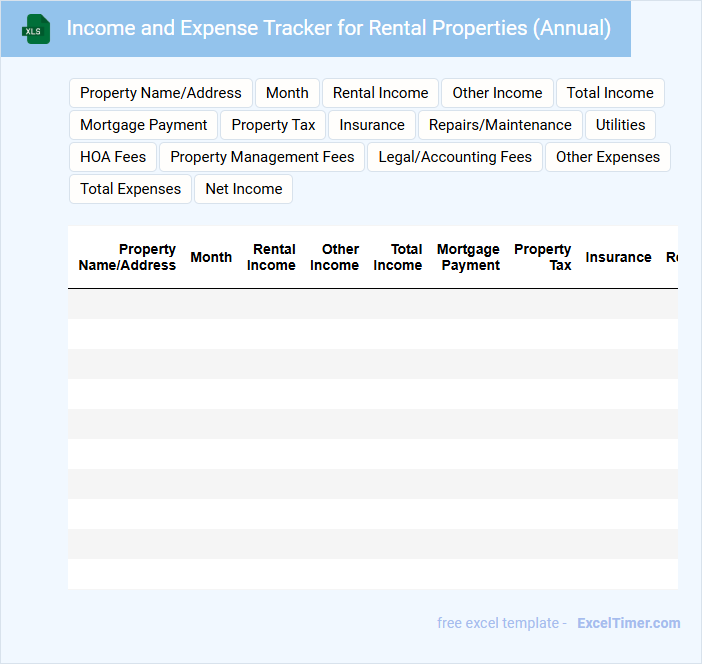The width and height of the screenshot is (702, 664).
Task: Click the Total Income tag
Action: click(610, 93)
